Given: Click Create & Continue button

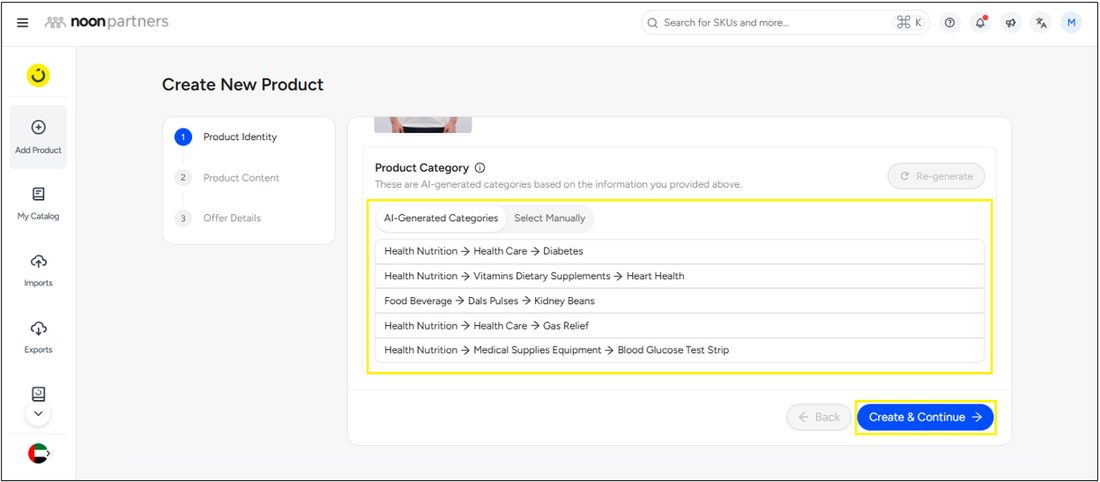Looking at the screenshot, I should (x=925, y=417).
